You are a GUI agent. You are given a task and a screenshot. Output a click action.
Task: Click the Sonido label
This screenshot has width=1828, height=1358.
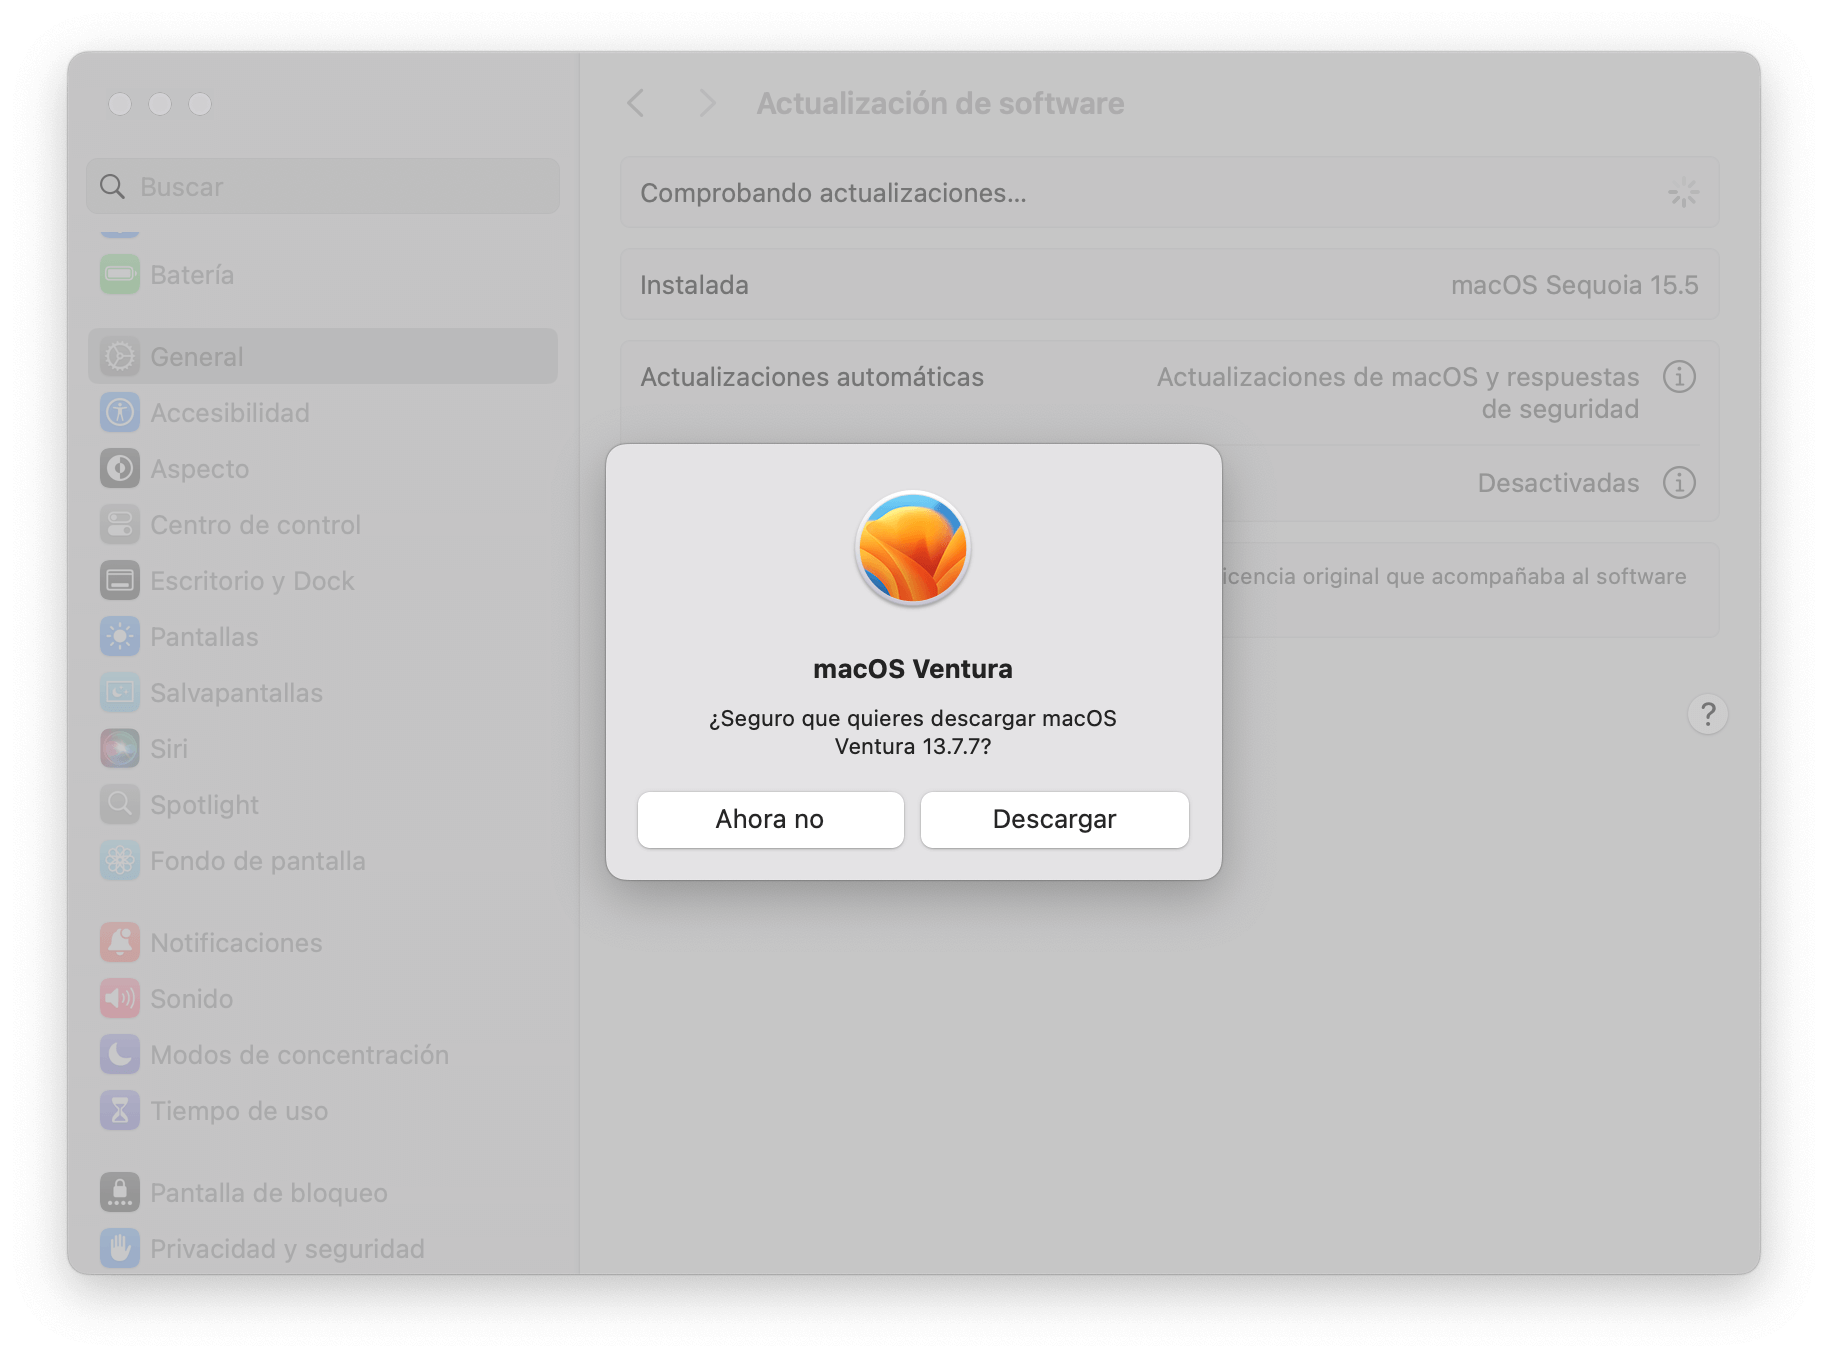click(x=191, y=999)
